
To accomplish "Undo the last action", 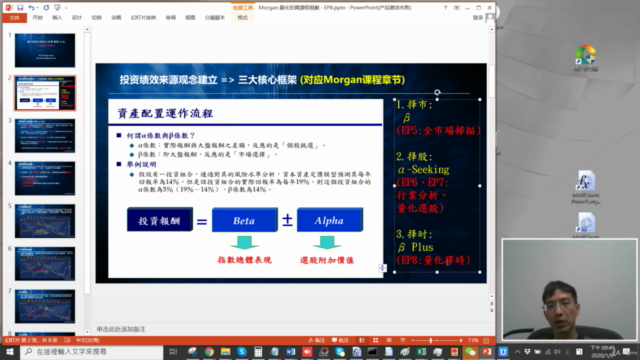I will point(31,7).
